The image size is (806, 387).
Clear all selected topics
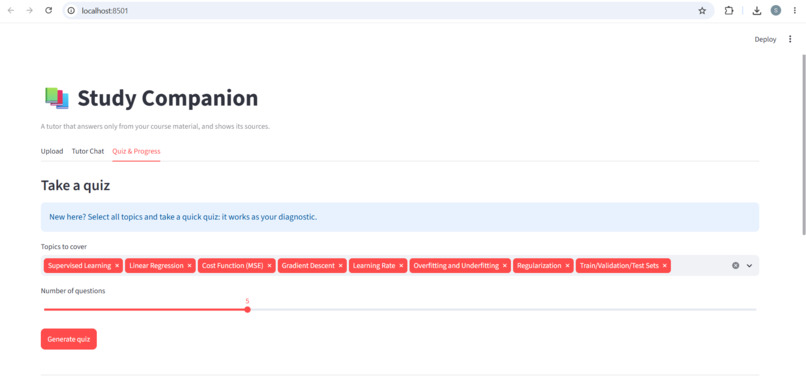(736, 266)
